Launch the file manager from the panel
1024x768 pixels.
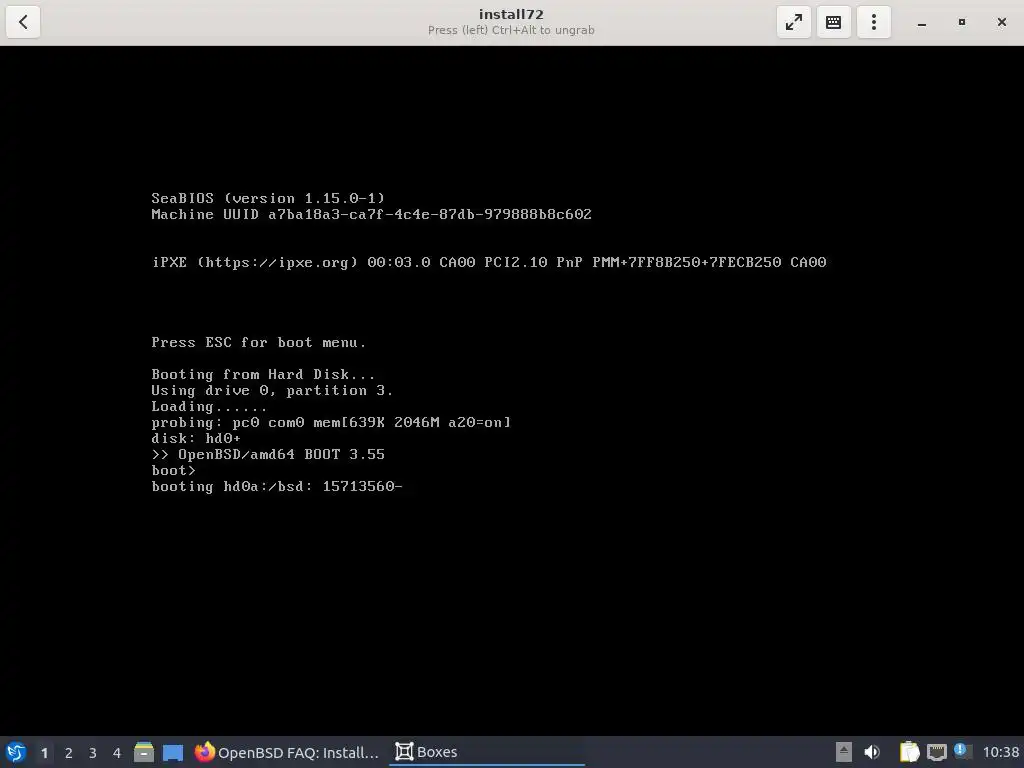tap(144, 752)
